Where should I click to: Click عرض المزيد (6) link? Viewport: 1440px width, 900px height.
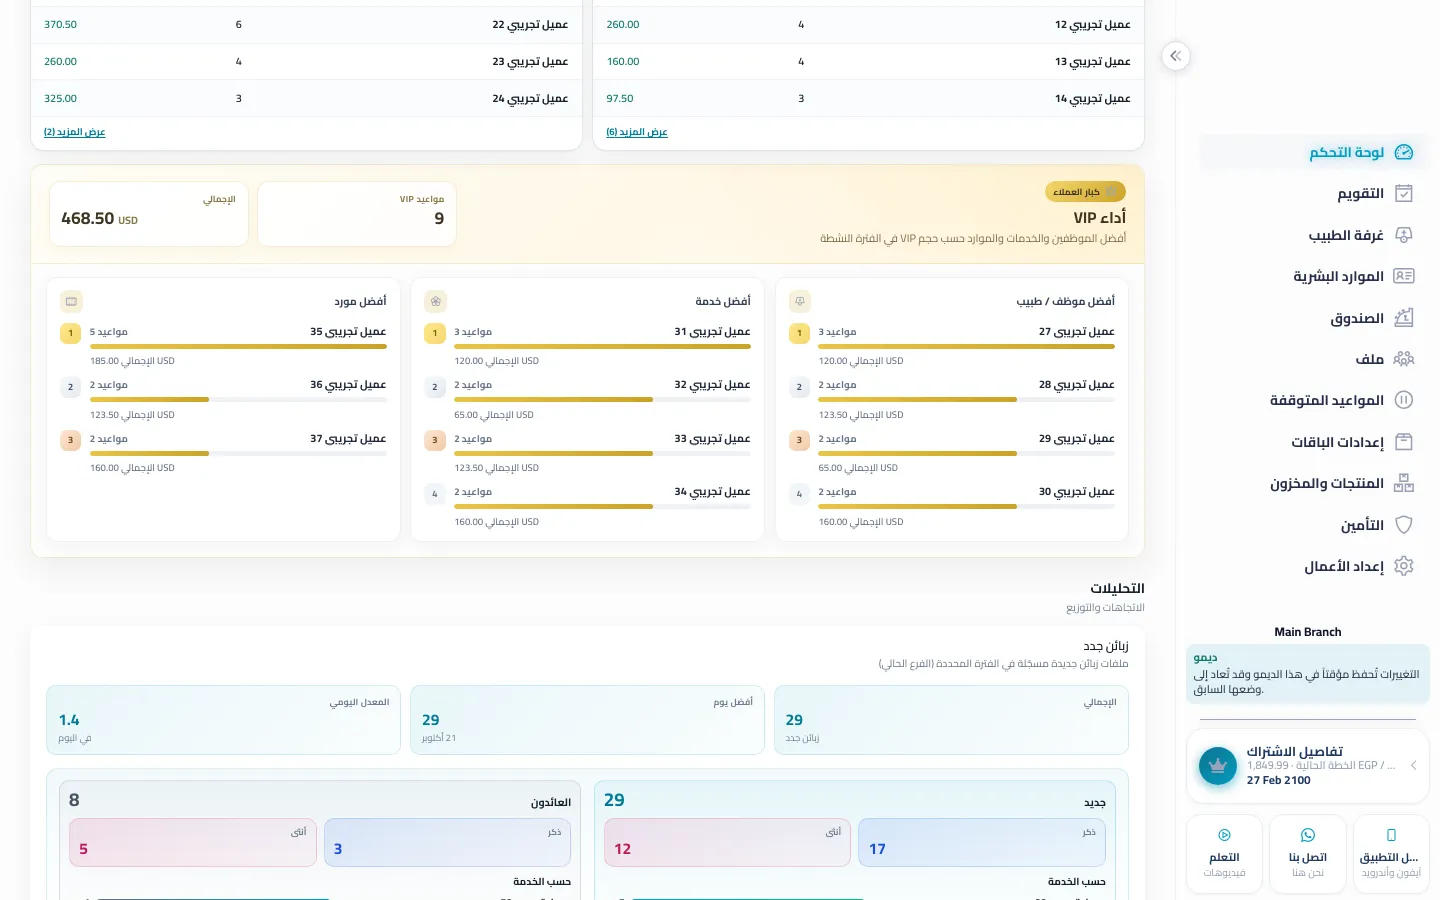(x=637, y=132)
